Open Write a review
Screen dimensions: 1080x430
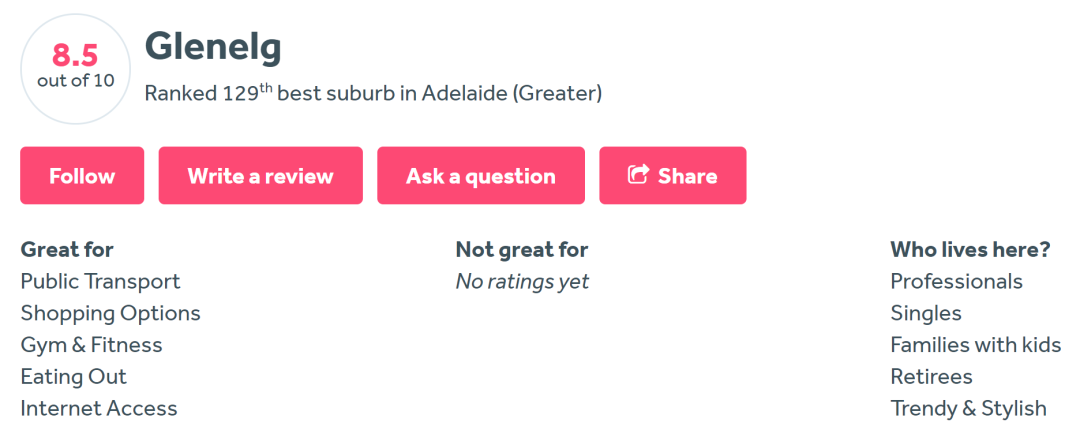coord(260,176)
